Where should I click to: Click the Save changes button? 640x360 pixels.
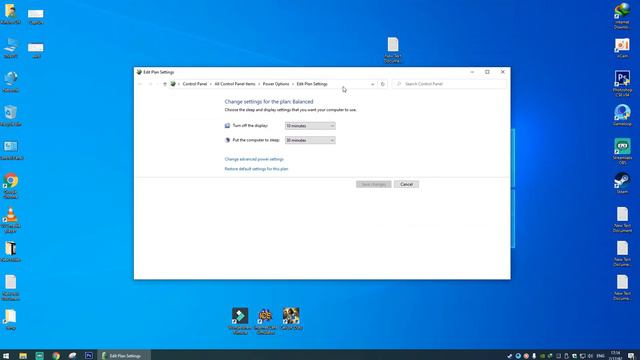(373, 184)
